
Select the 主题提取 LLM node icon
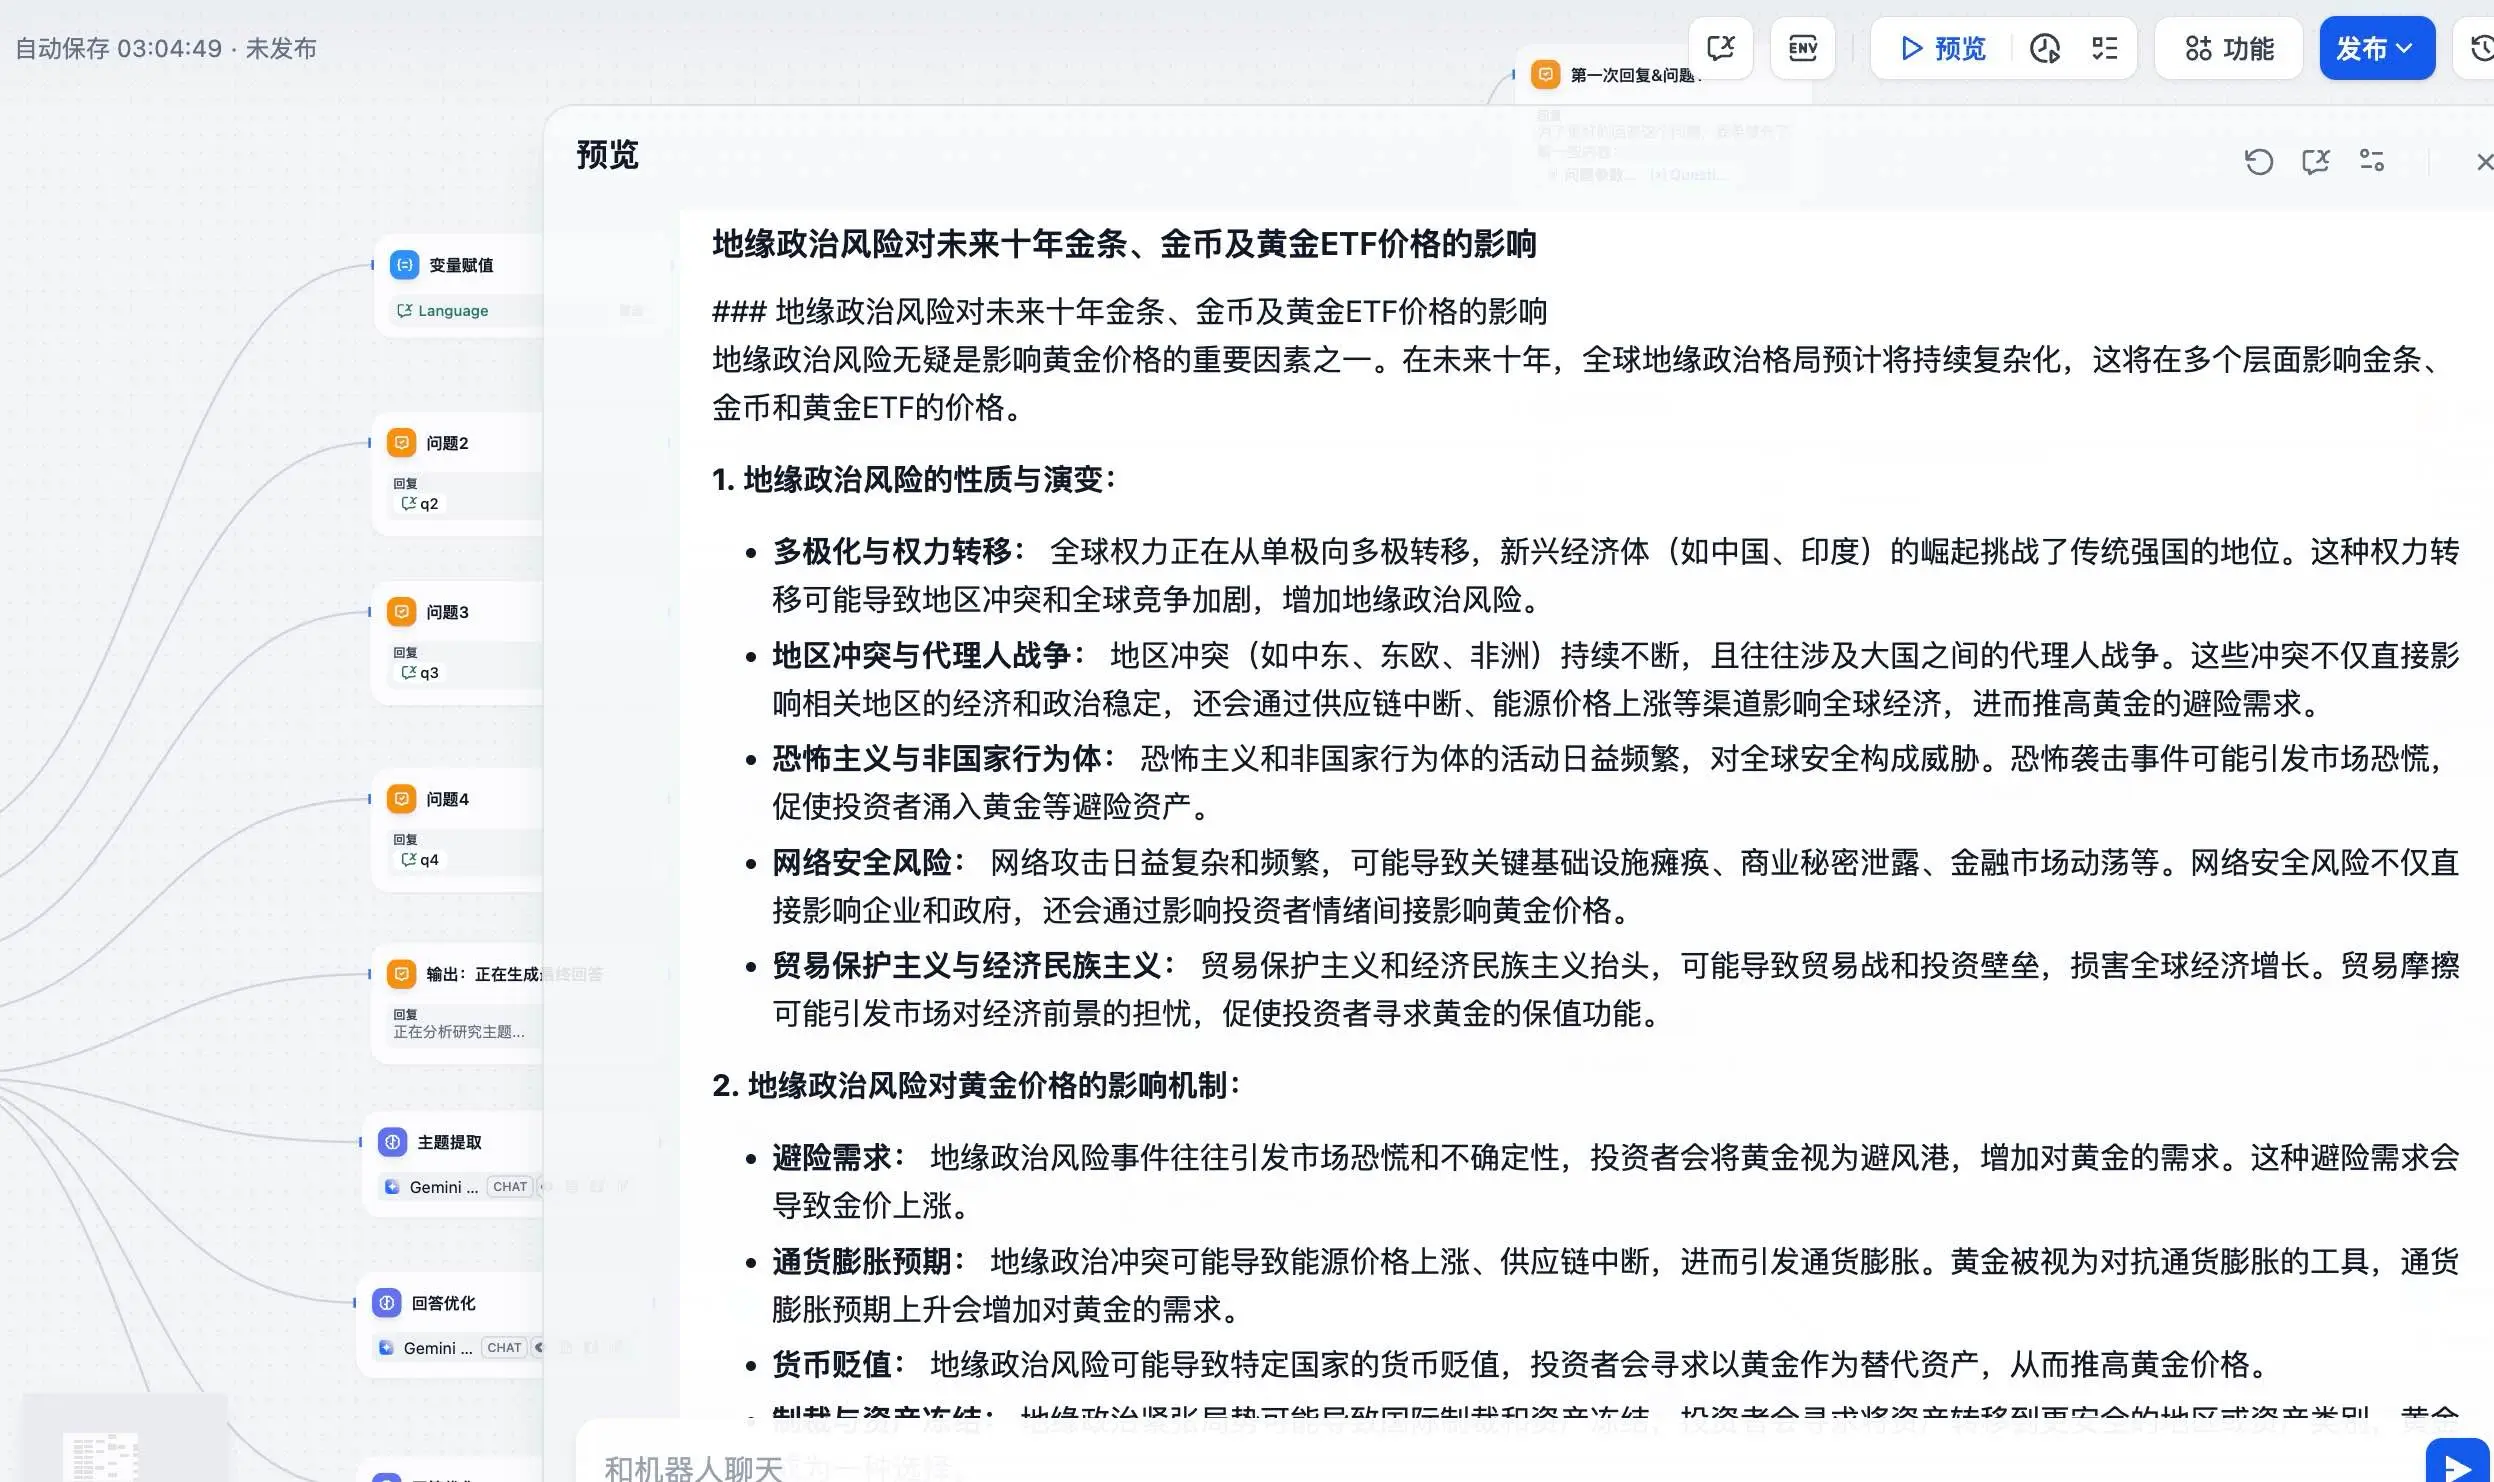(x=392, y=1141)
